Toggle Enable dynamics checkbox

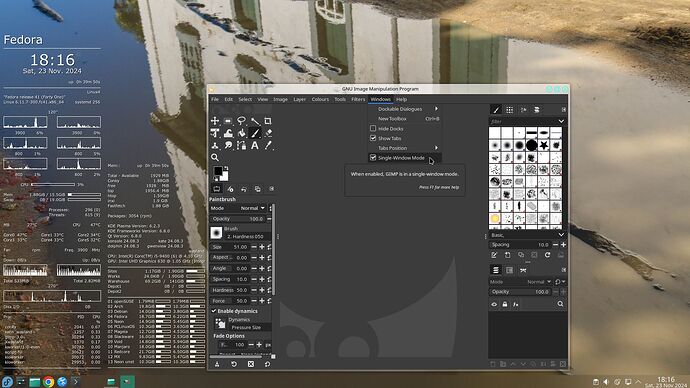coord(214,311)
